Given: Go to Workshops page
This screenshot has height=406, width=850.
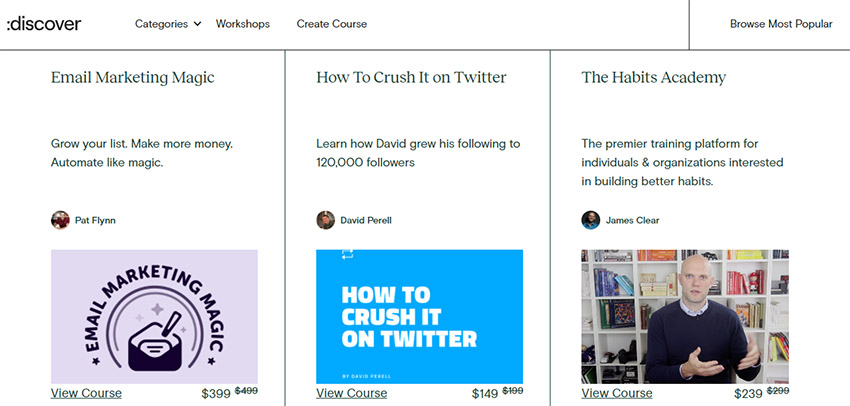Looking at the screenshot, I should [x=243, y=24].
